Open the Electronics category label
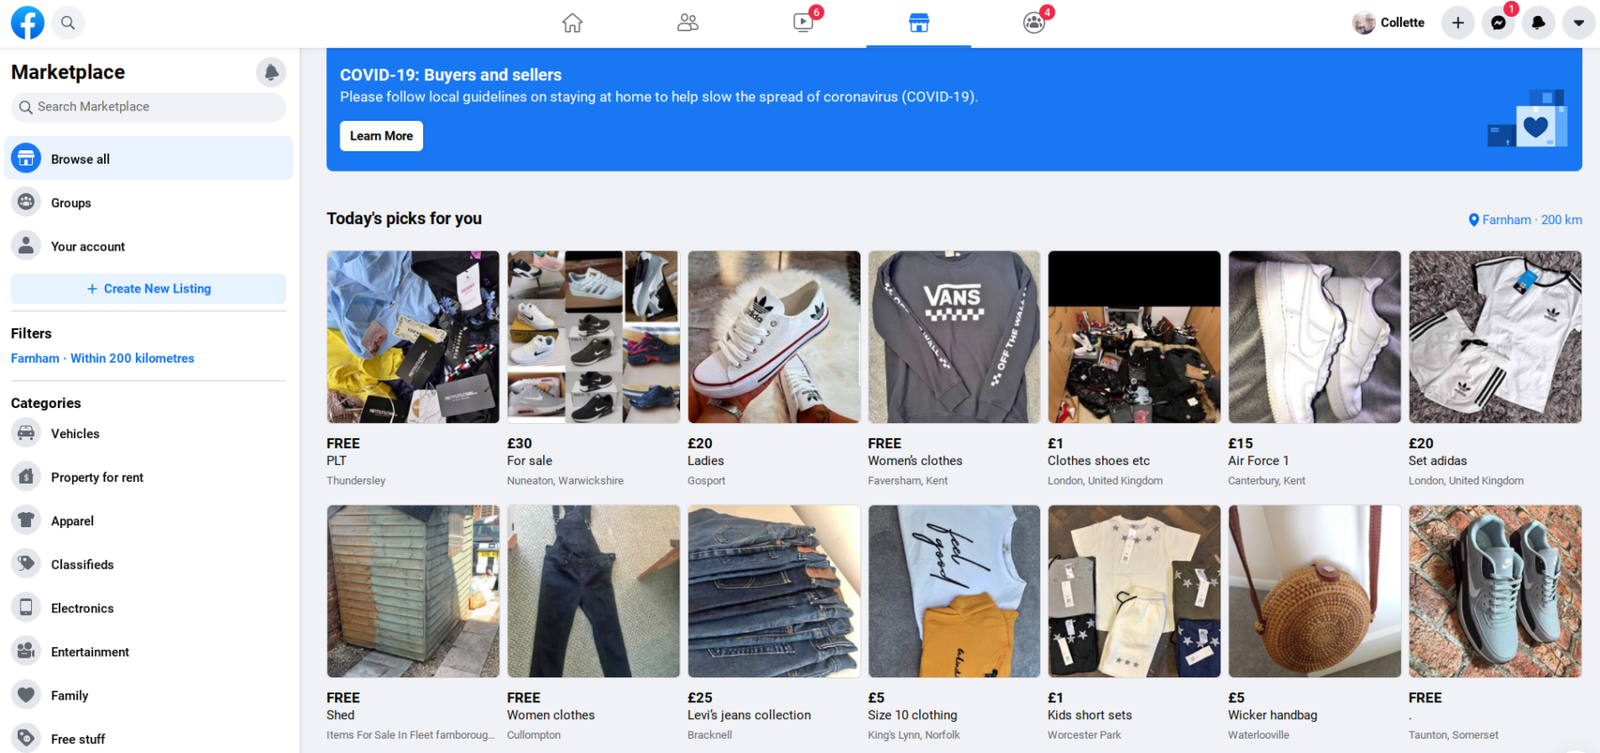Screen dimensions: 1600x753 (82, 608)
